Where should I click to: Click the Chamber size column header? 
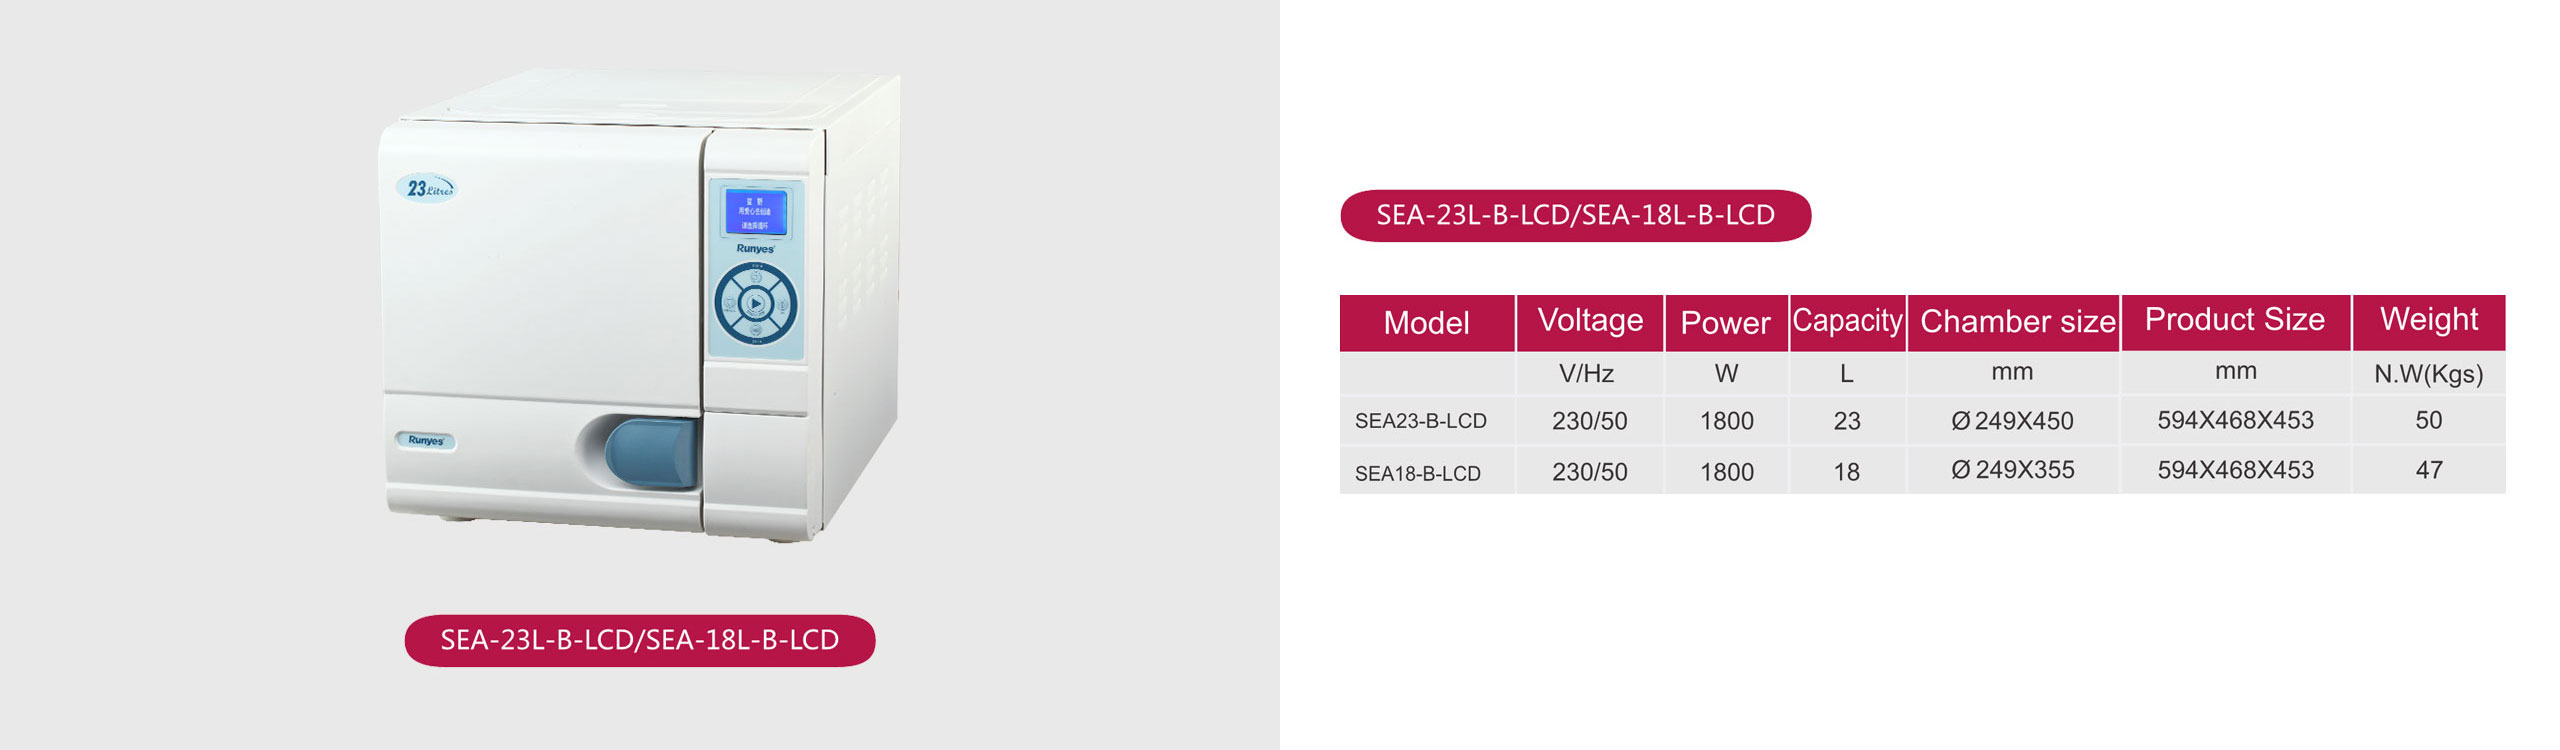[2014, 322]
